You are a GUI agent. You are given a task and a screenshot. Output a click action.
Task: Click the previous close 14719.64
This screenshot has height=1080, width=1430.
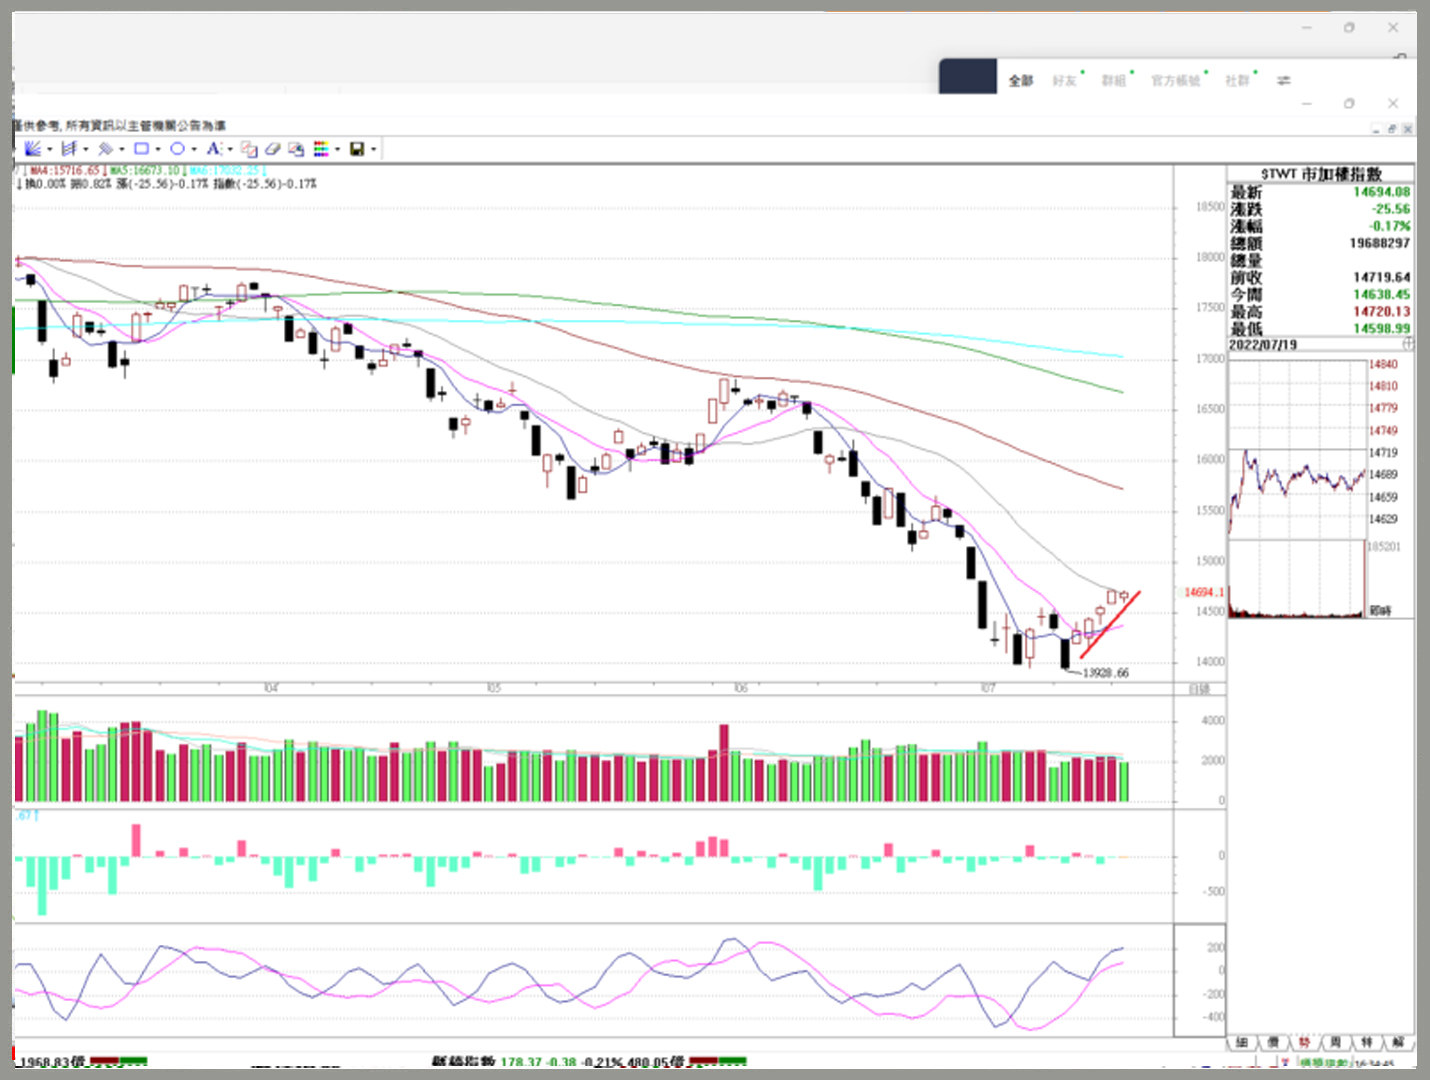tap(1381, 277)
